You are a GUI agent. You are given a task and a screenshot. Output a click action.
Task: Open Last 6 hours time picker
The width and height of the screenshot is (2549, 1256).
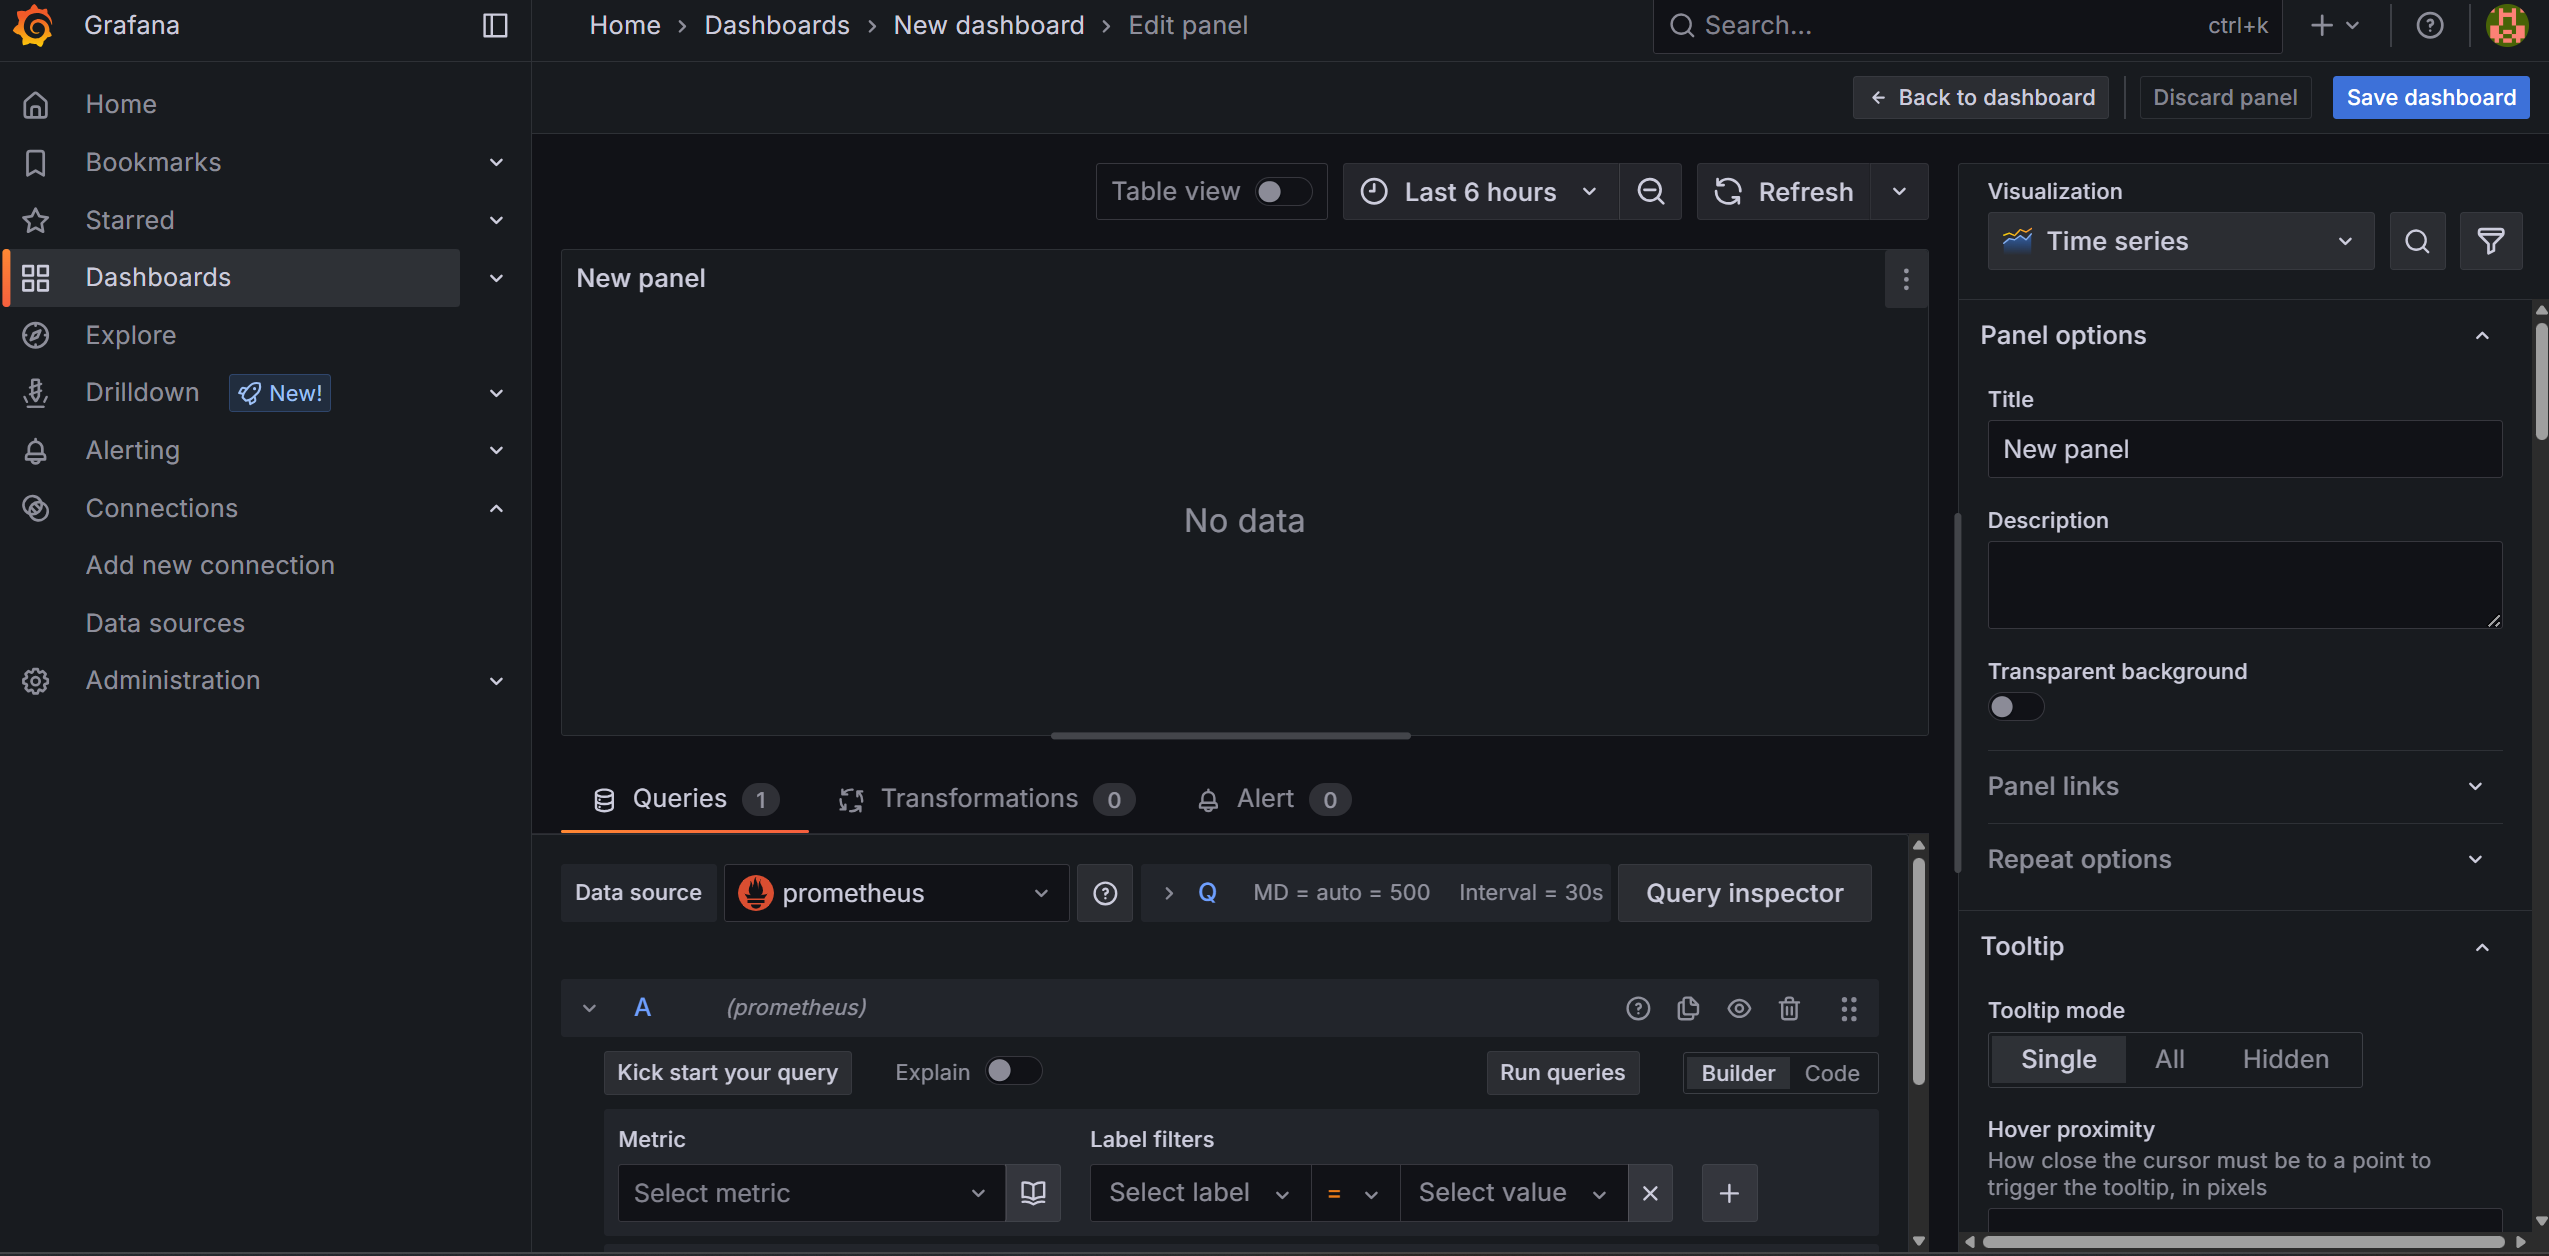[x=1480, y=191]
